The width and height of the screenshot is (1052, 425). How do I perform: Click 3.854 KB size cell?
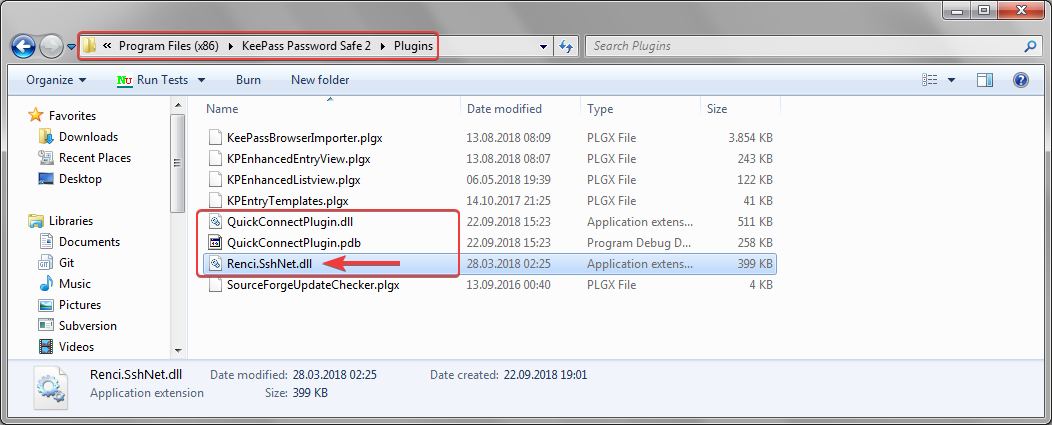(750, 138)
